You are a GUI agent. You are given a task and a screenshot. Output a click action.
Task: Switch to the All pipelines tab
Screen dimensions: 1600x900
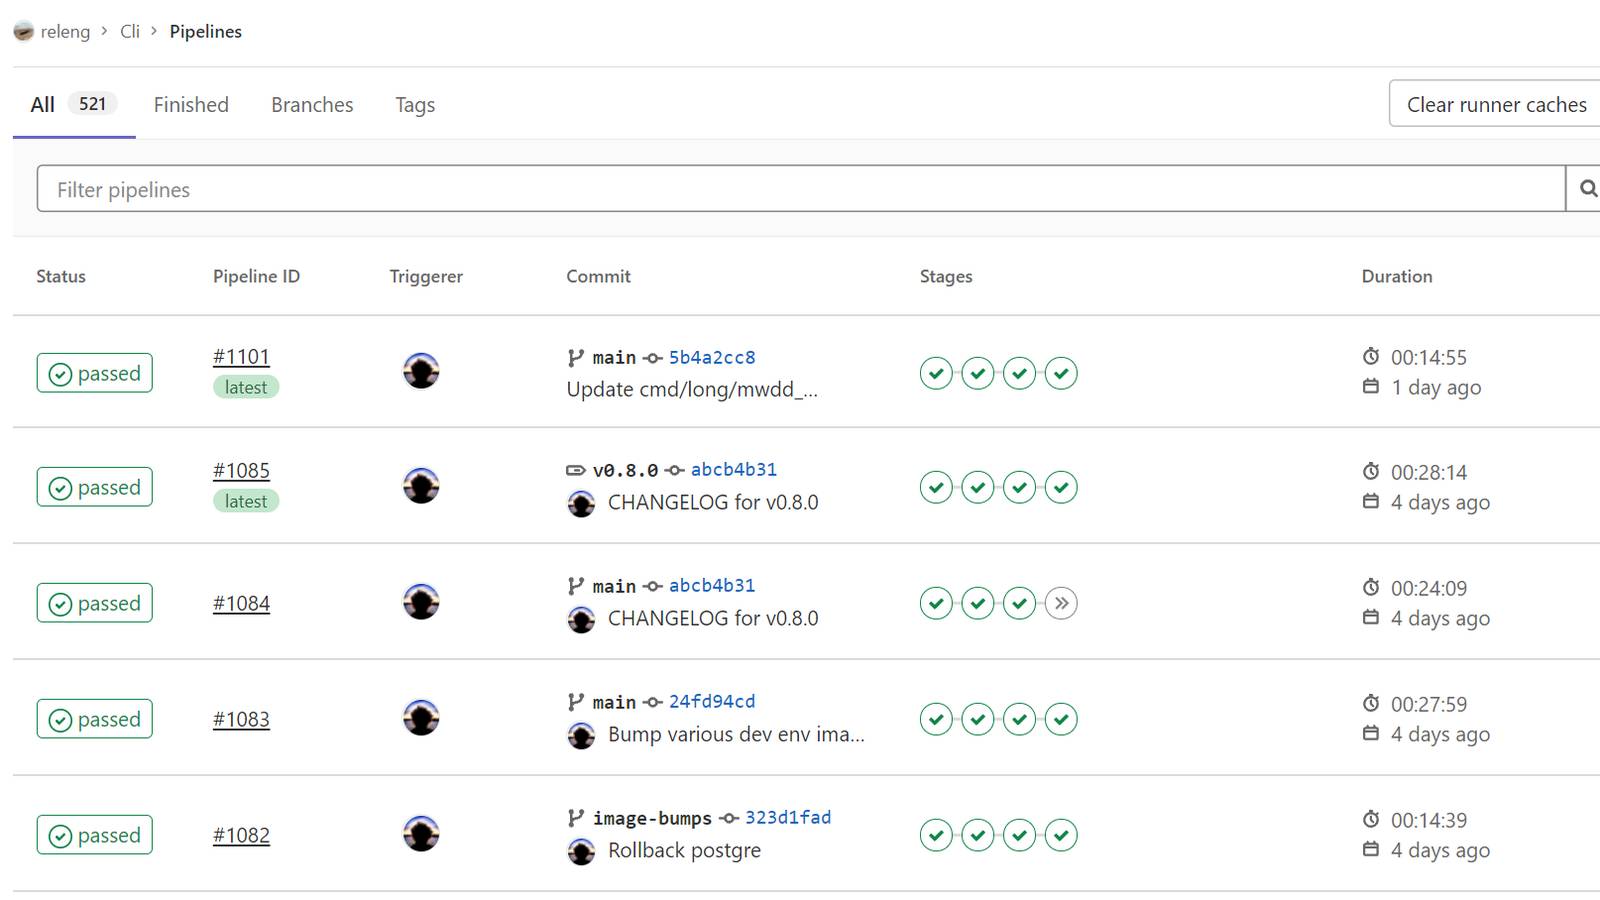click(74, 104)
